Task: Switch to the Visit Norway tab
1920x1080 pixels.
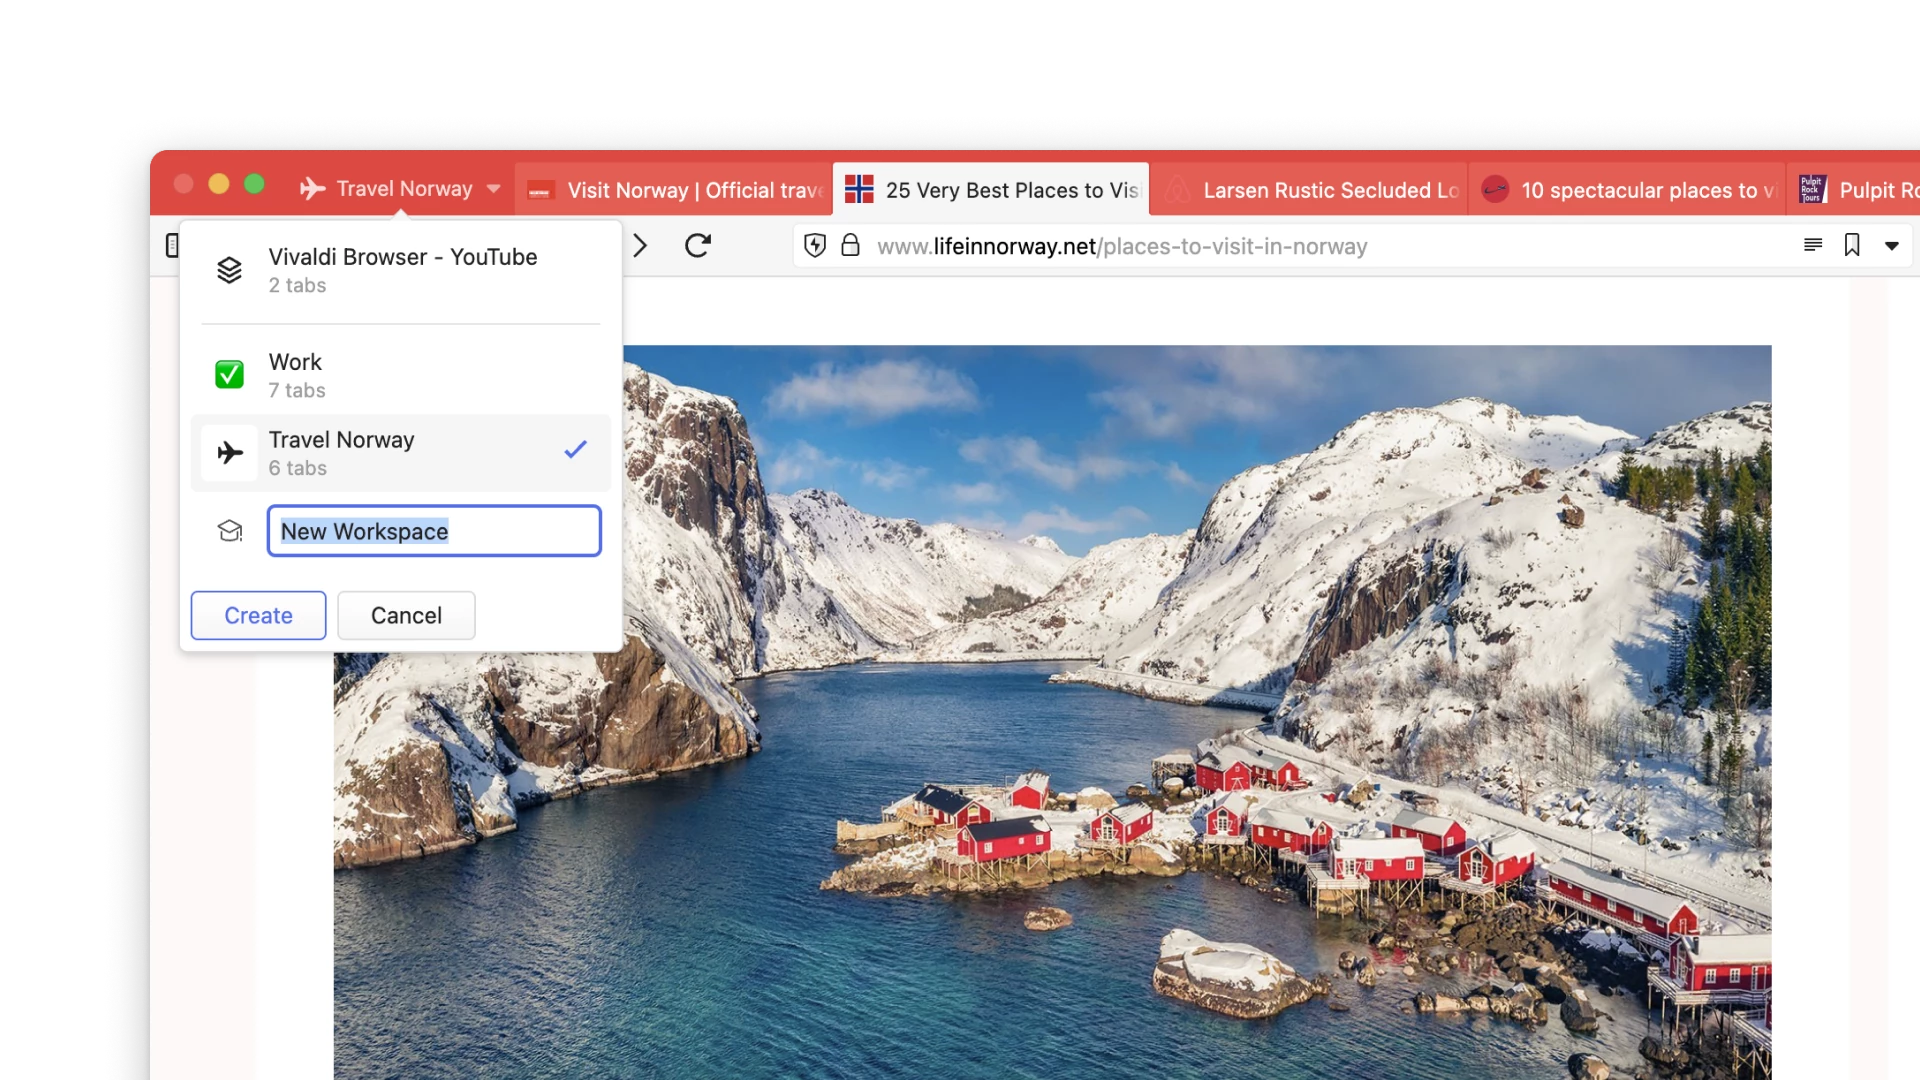Action: click(672, 189)
